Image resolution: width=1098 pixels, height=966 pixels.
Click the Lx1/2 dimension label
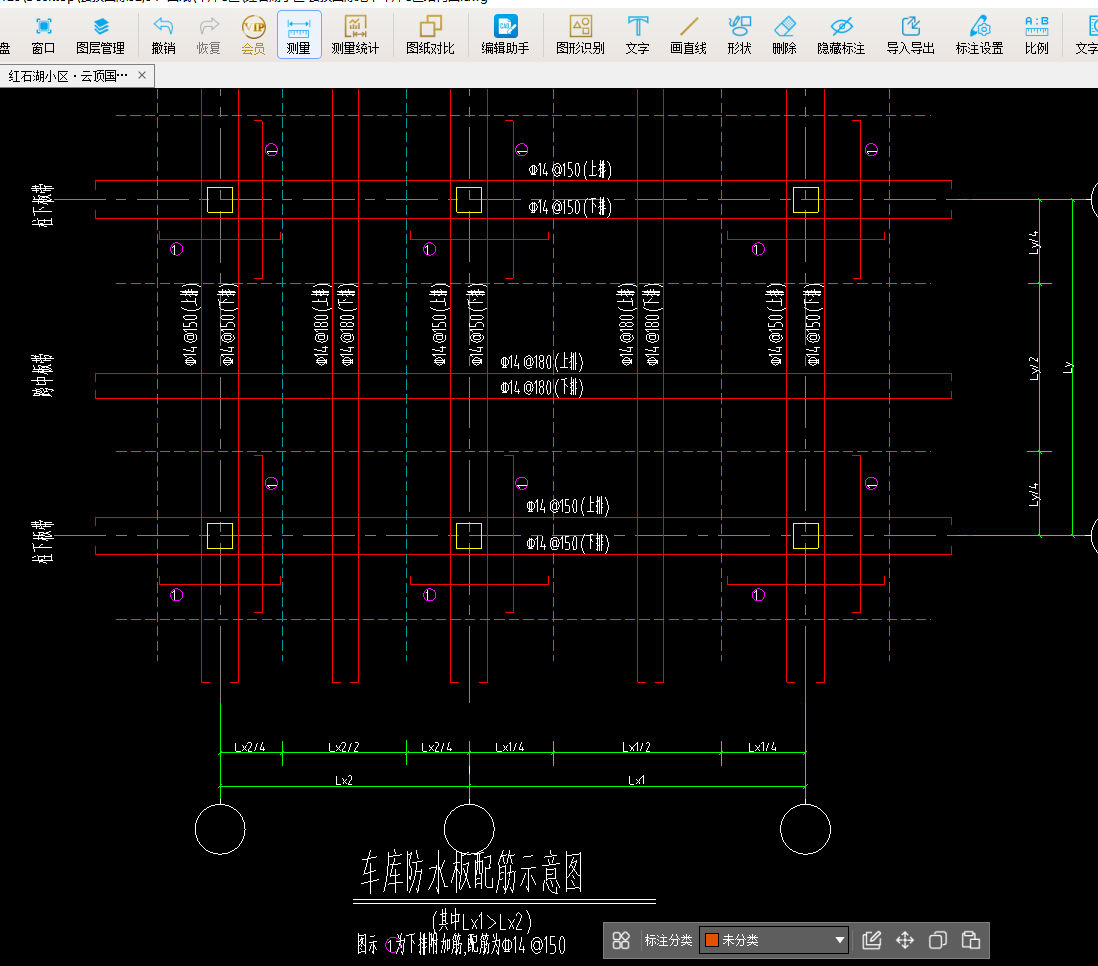(x=637, y=747)
